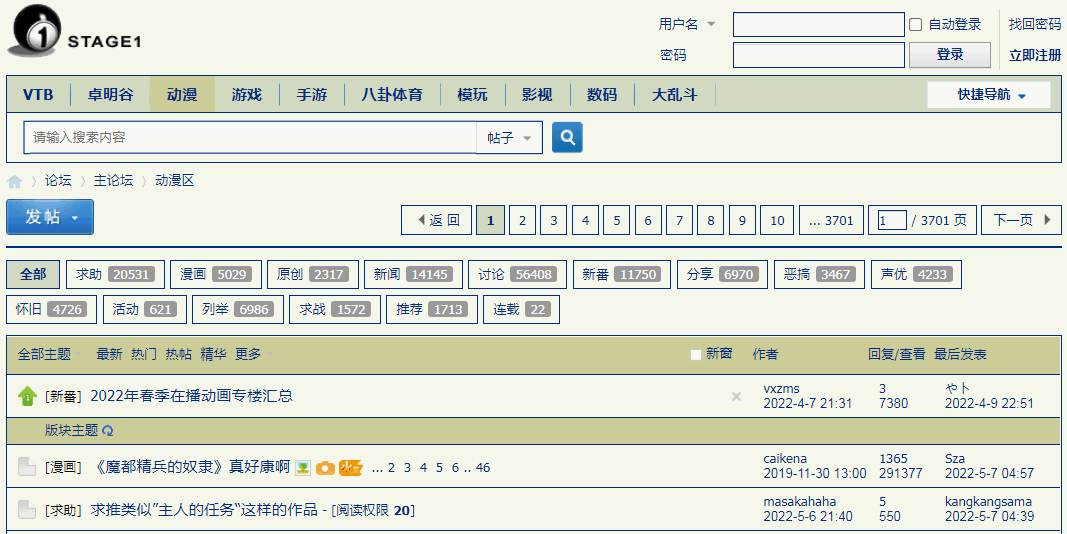The height and width of the screenshot is (534, 1067).
Task: Open the 帖子 search type dropdown
Action: 509,137
